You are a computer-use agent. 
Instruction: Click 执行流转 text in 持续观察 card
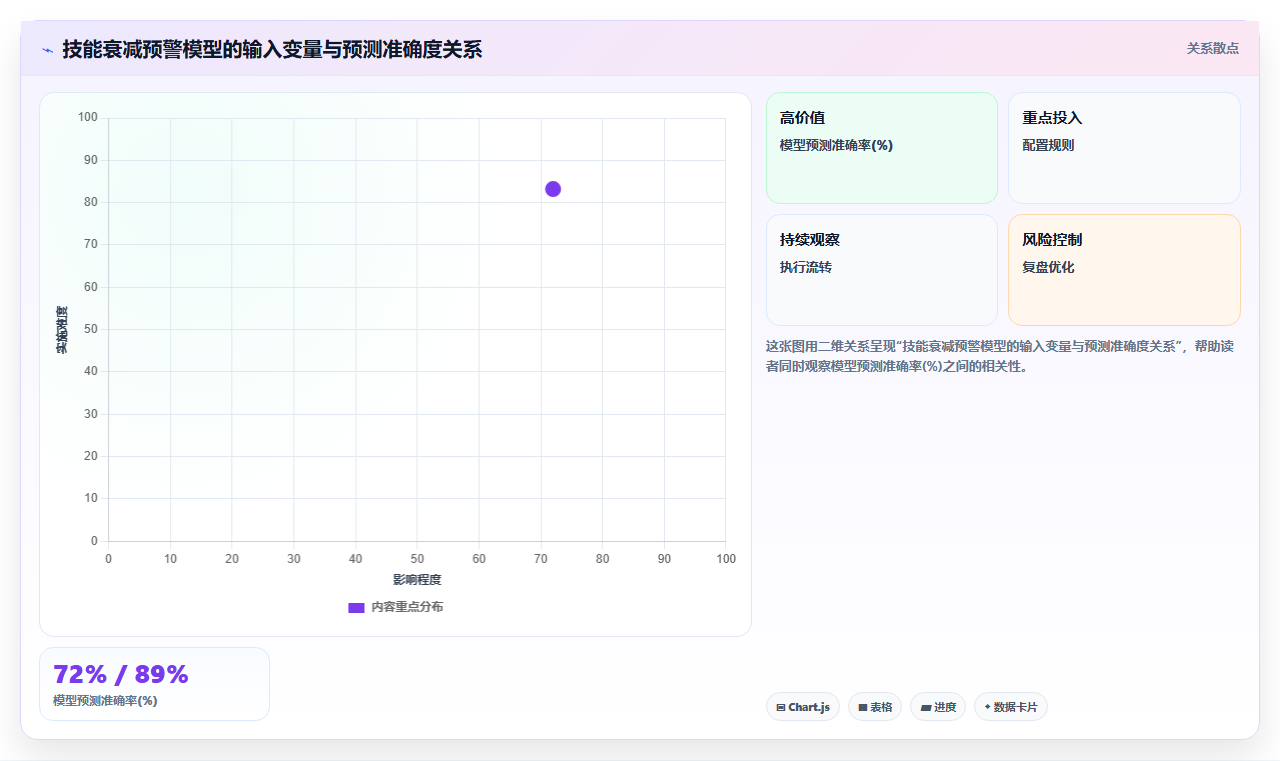click(x=806, y=267)
